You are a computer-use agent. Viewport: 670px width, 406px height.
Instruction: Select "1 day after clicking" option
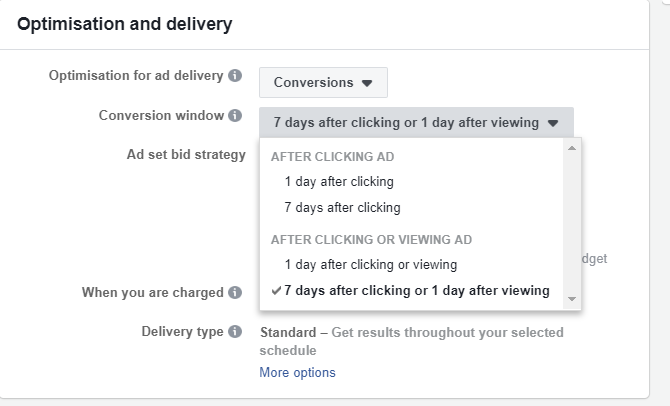[339, 182]
